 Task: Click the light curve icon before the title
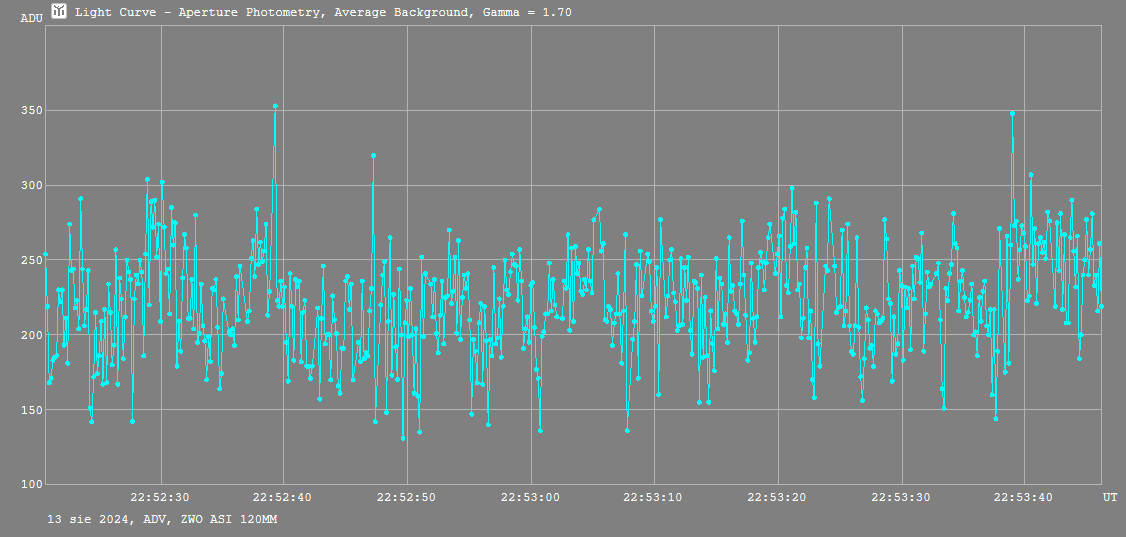59,11
